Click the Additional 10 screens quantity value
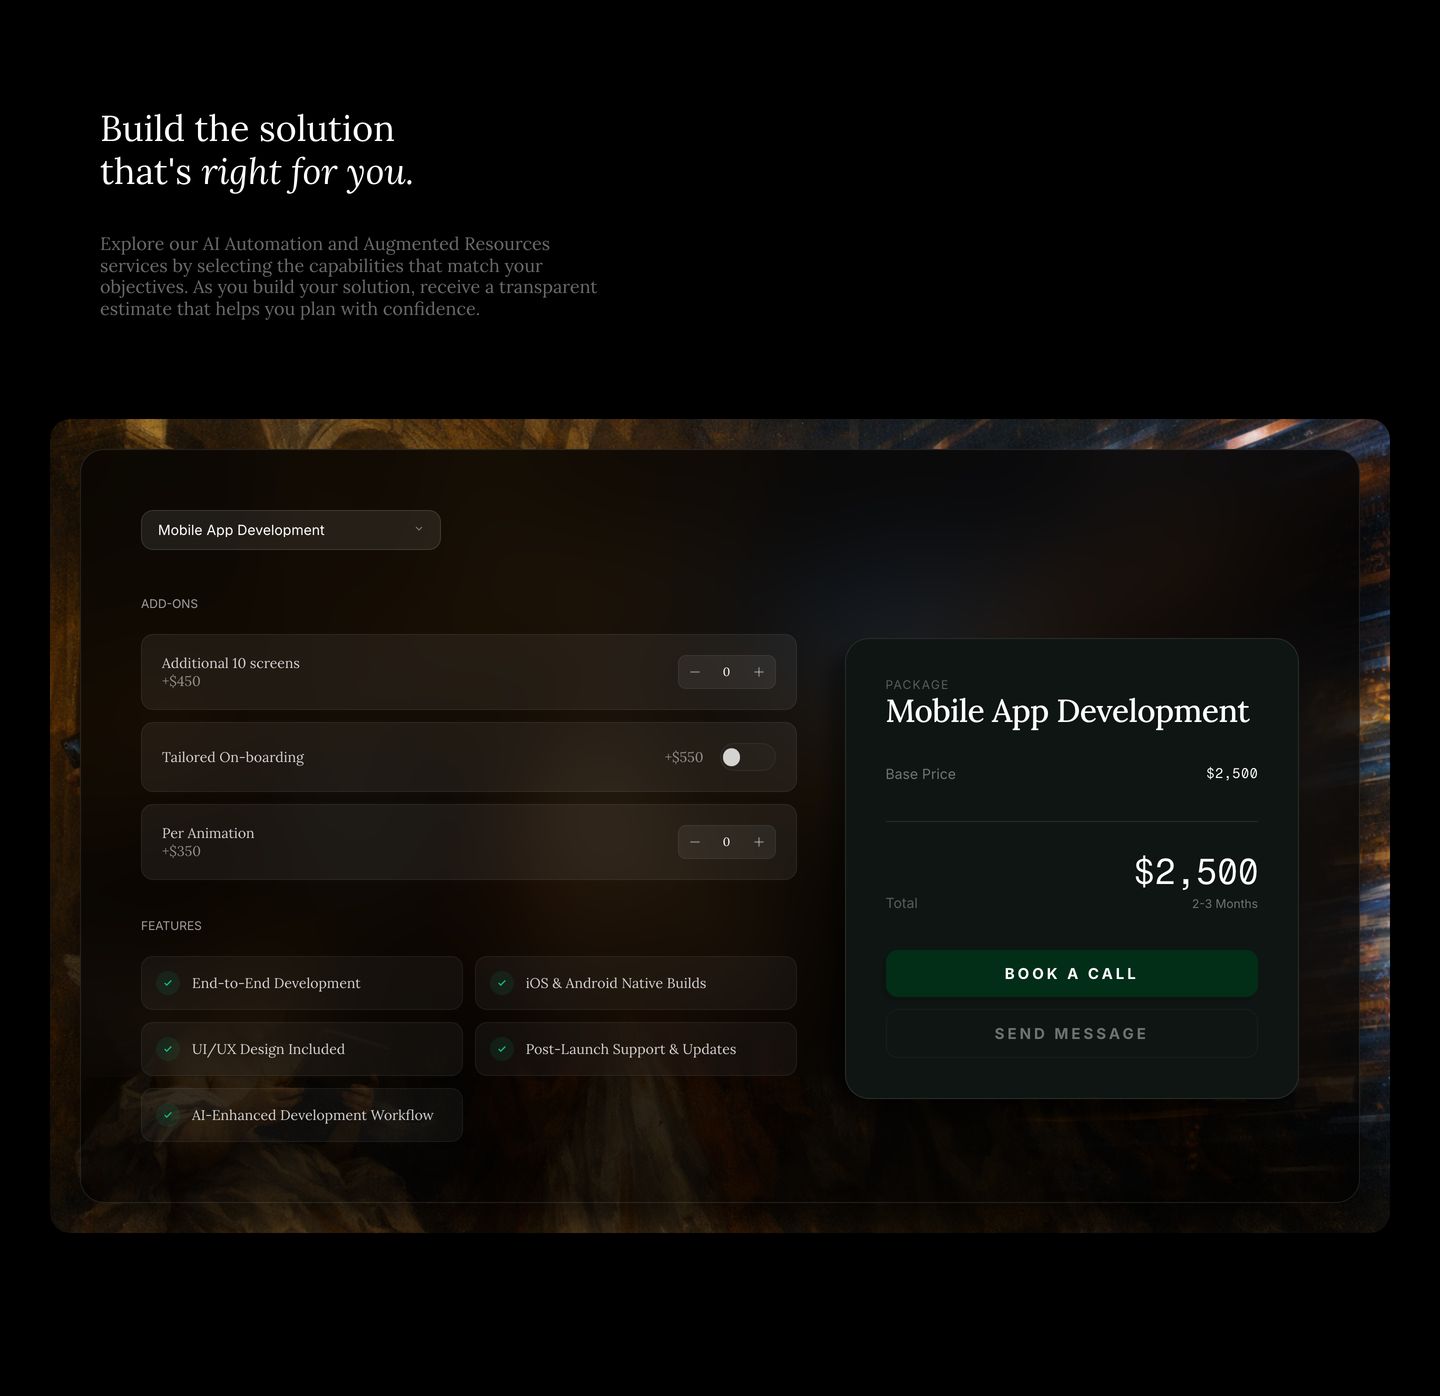1440x1396 pixels. [x=726, y=672]
